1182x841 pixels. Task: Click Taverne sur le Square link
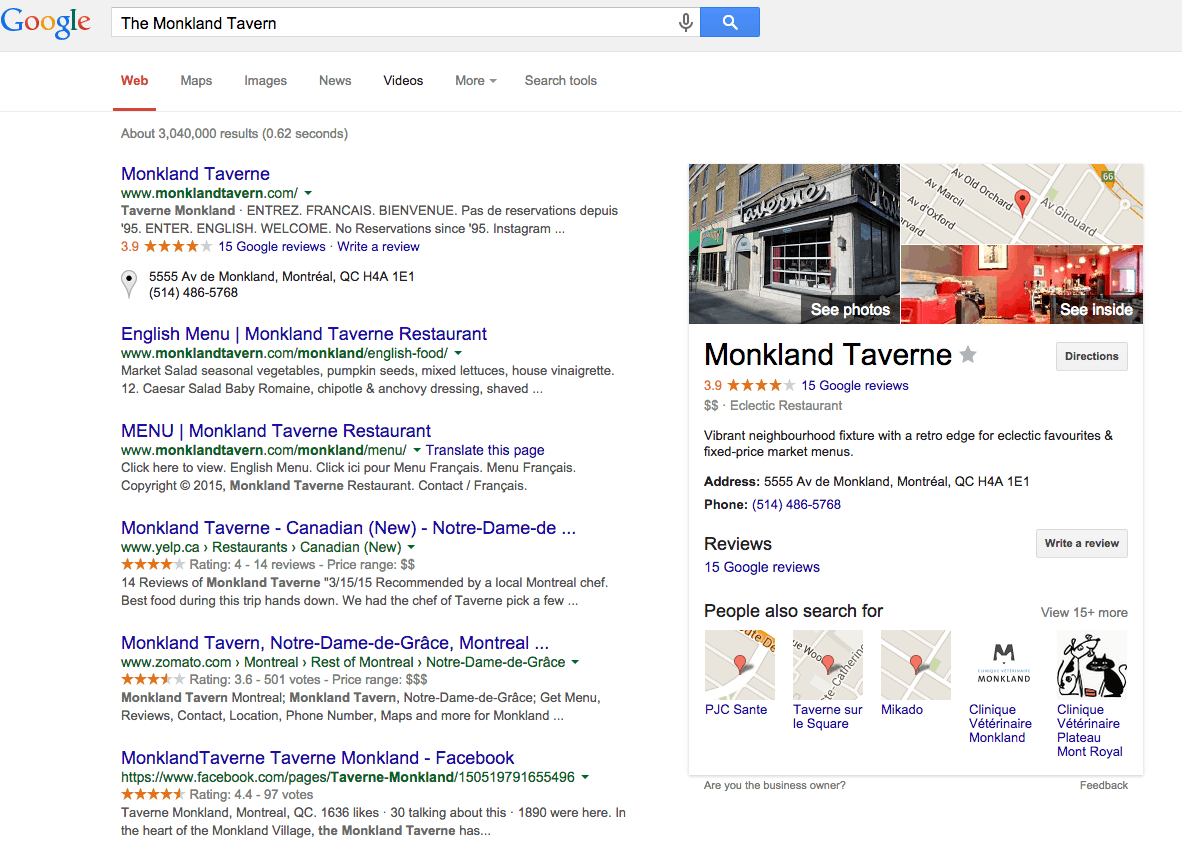point(828,717)
